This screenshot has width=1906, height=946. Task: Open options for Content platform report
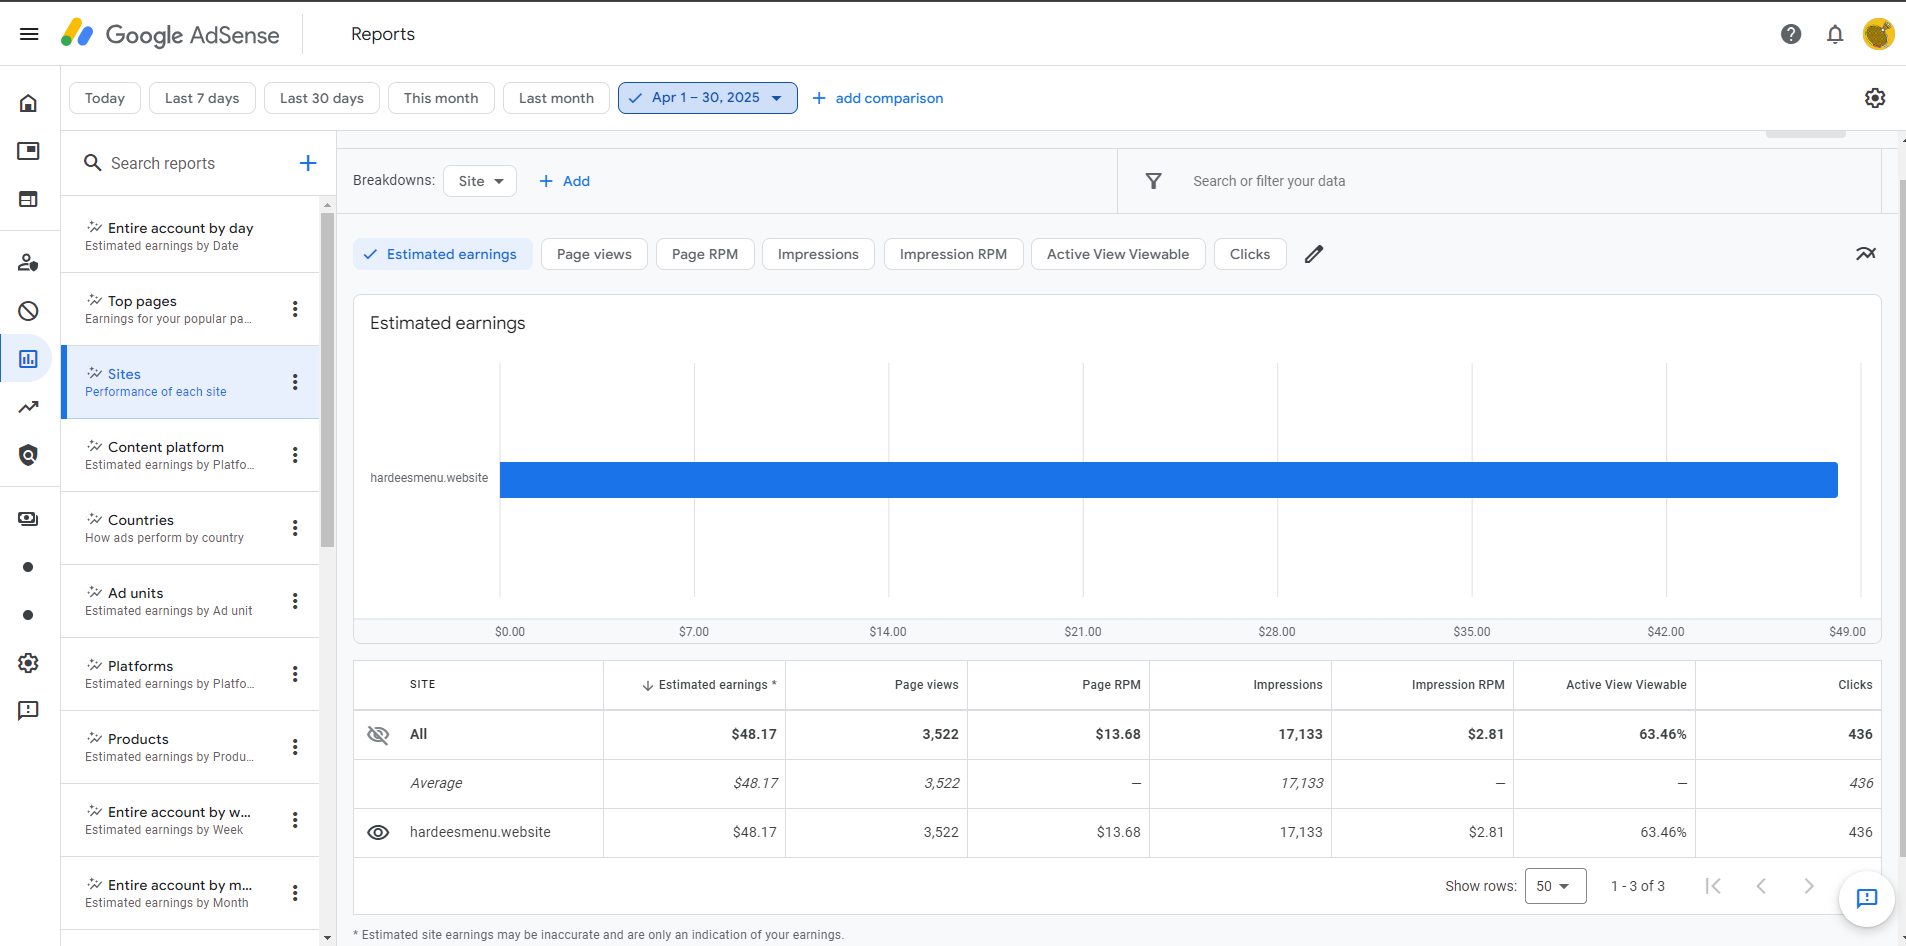tap(295, 455)
